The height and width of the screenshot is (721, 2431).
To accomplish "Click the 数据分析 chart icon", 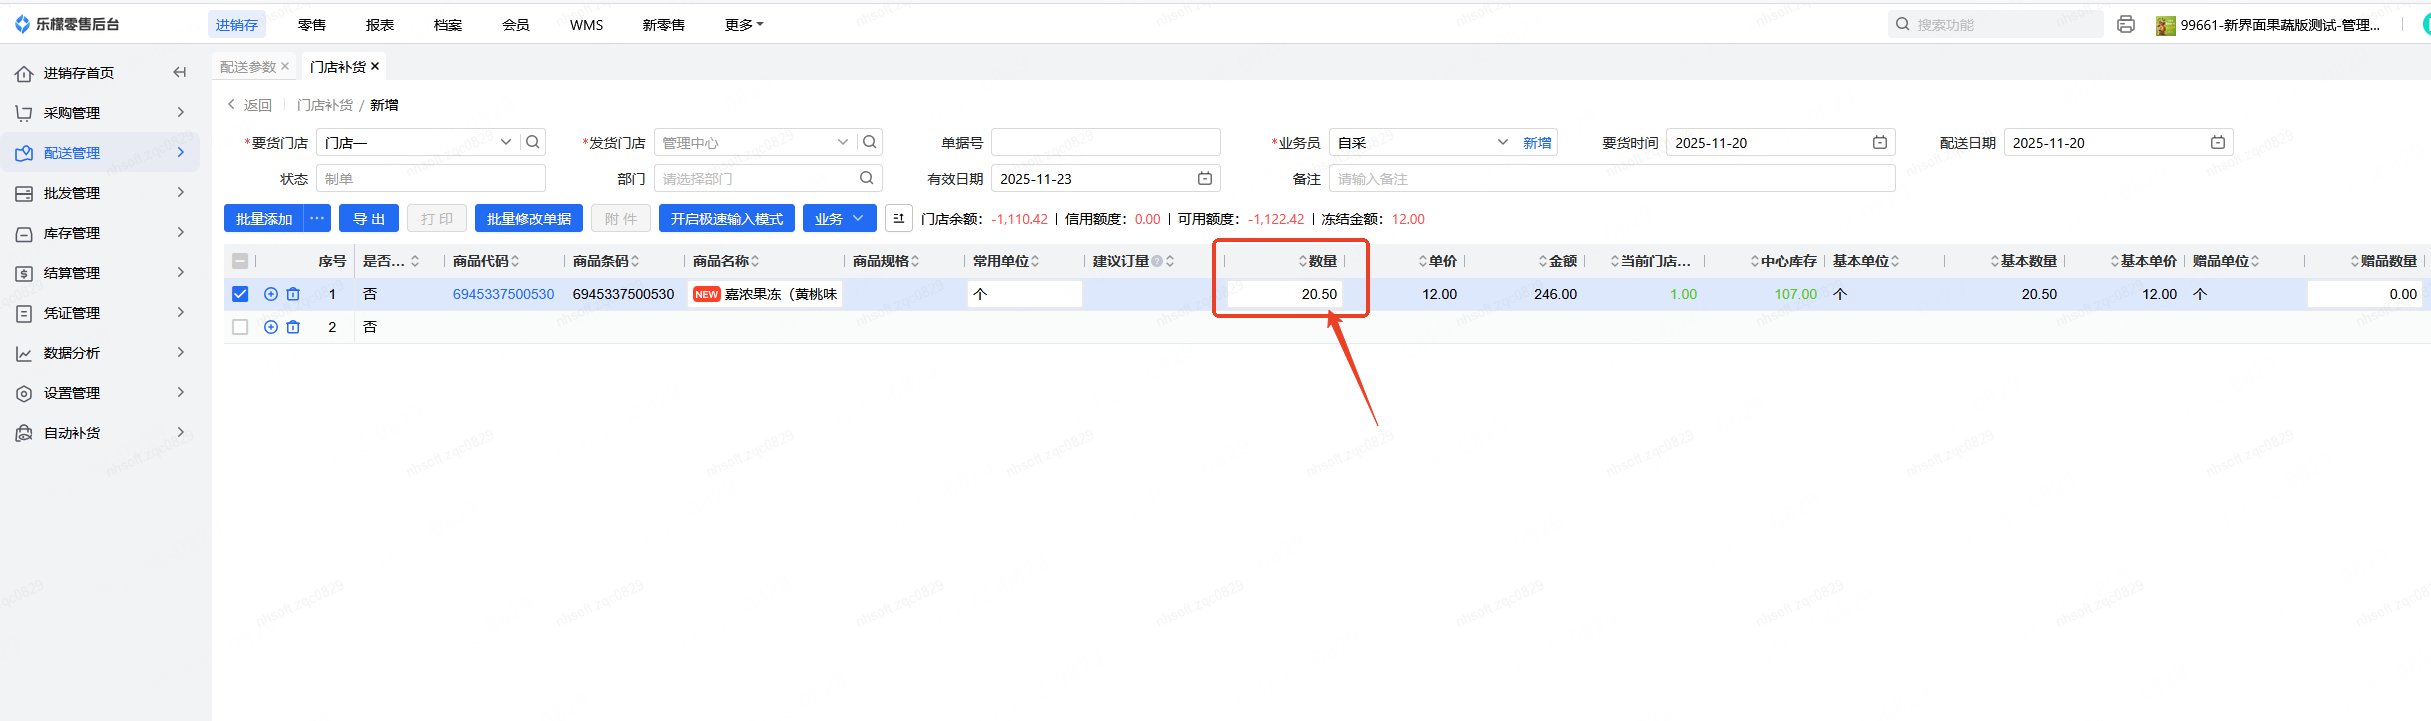I will point(24,353).
